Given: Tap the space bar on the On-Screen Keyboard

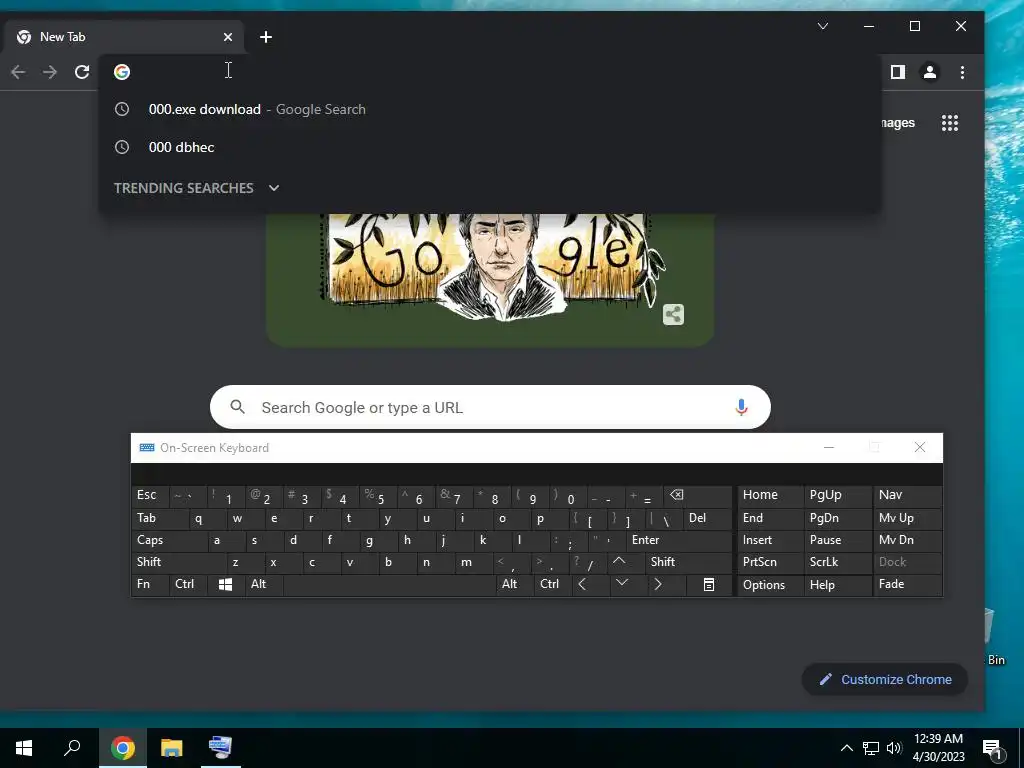Looking at the screenshot, I should tap(389, 584).
